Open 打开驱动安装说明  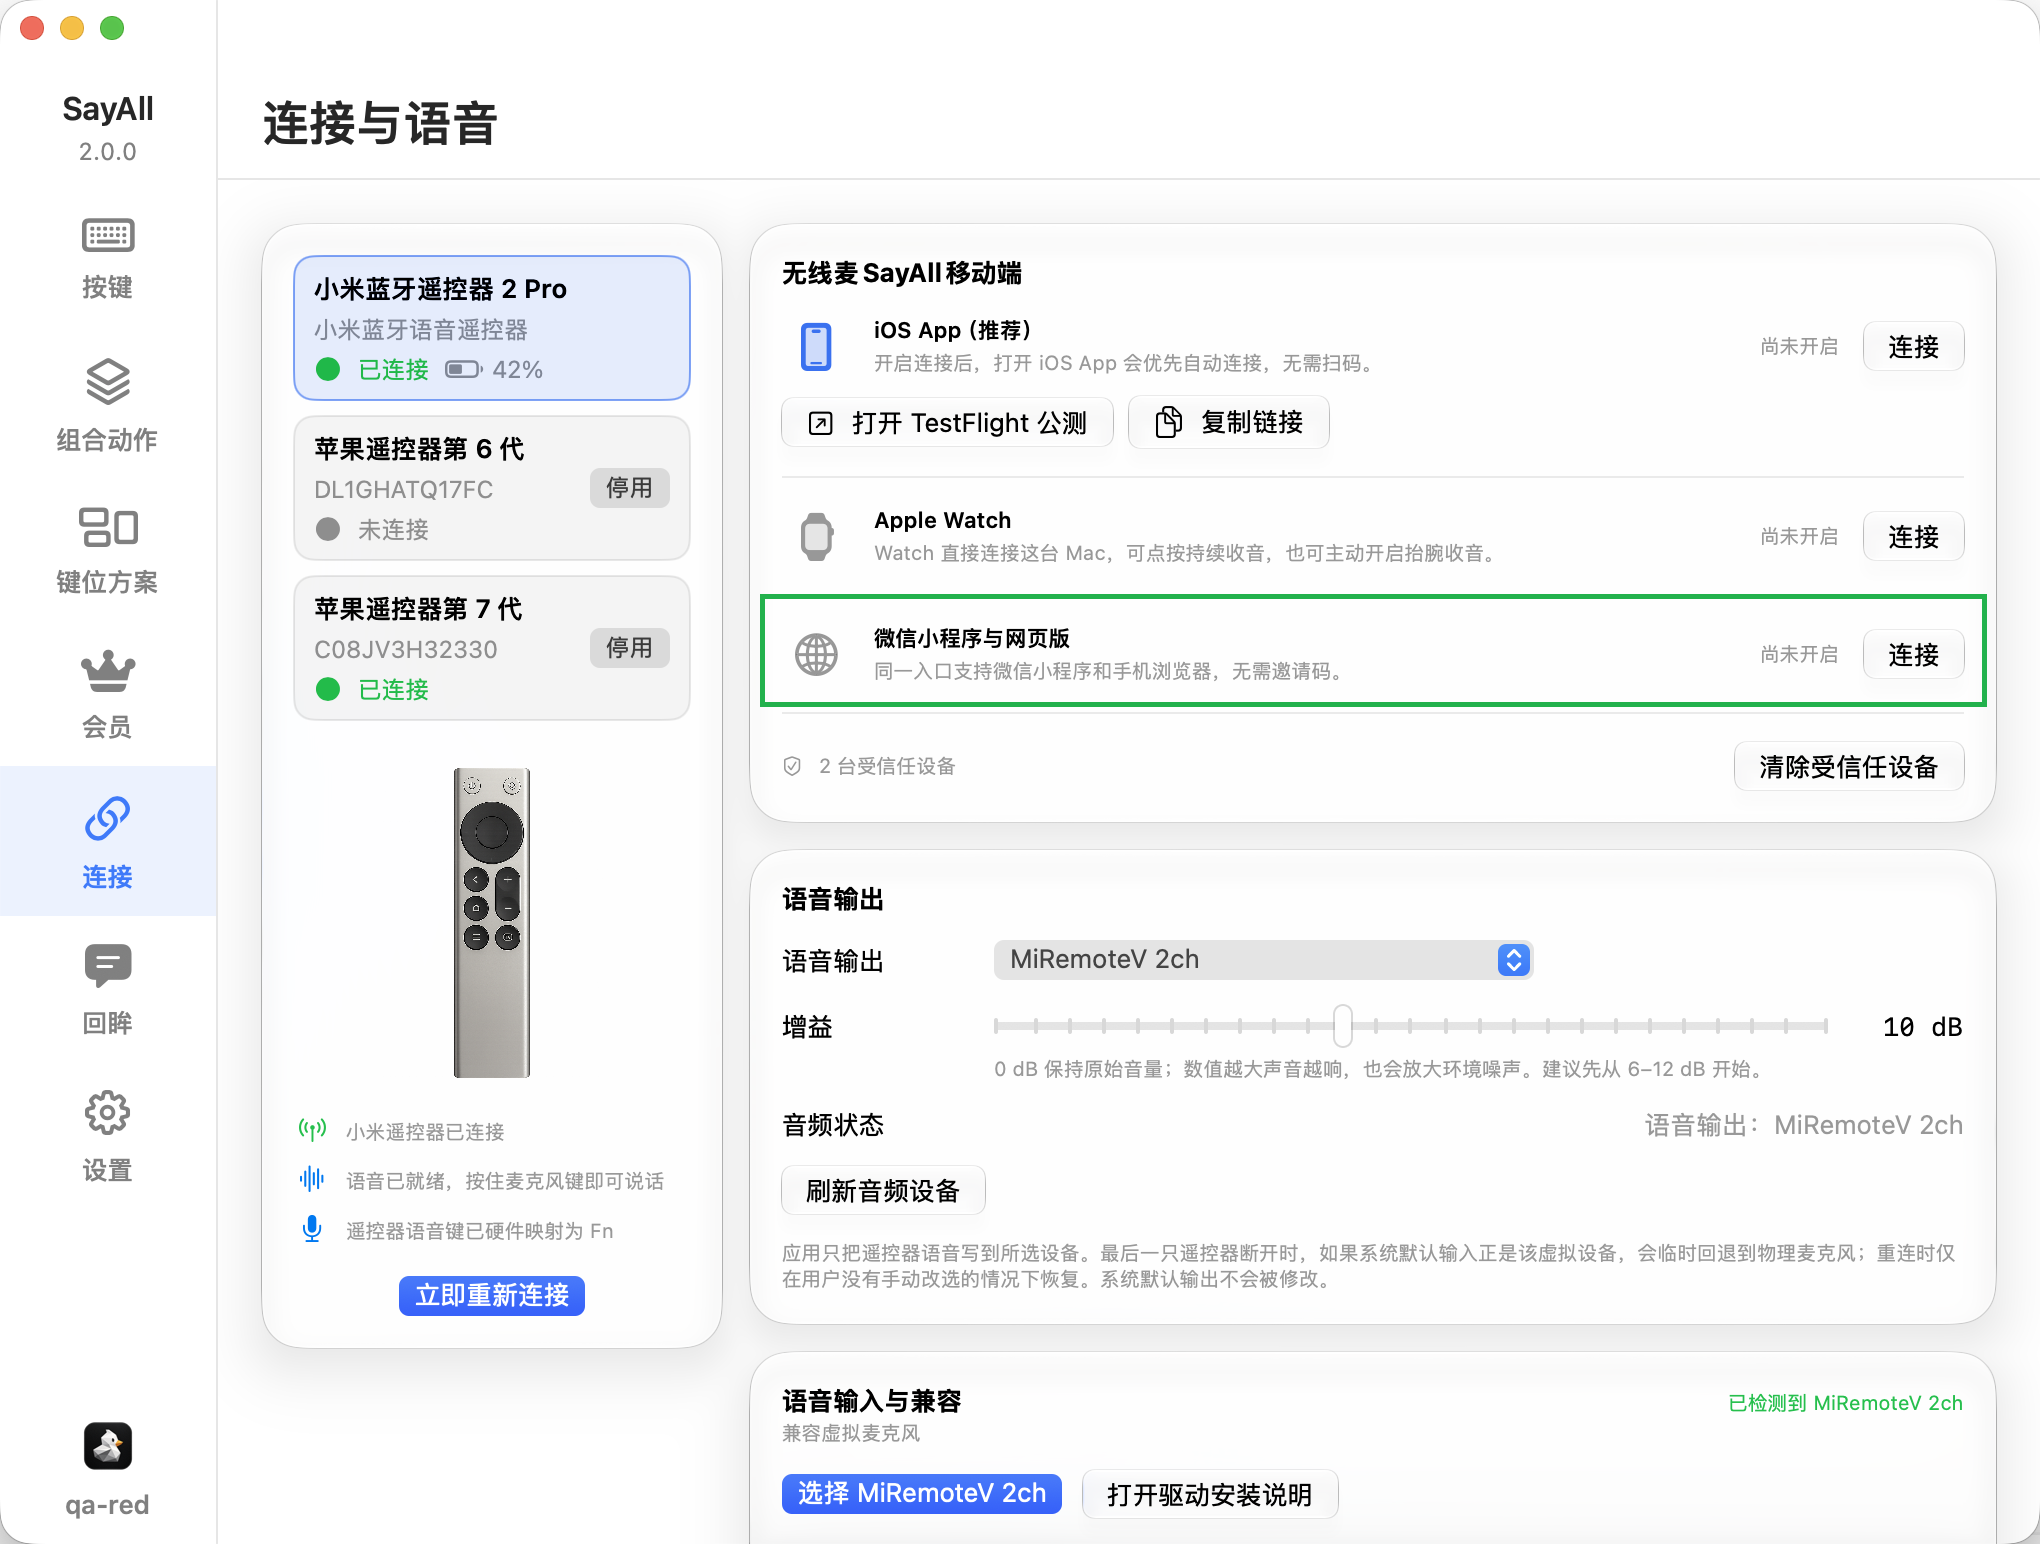click(1210, 1494)
